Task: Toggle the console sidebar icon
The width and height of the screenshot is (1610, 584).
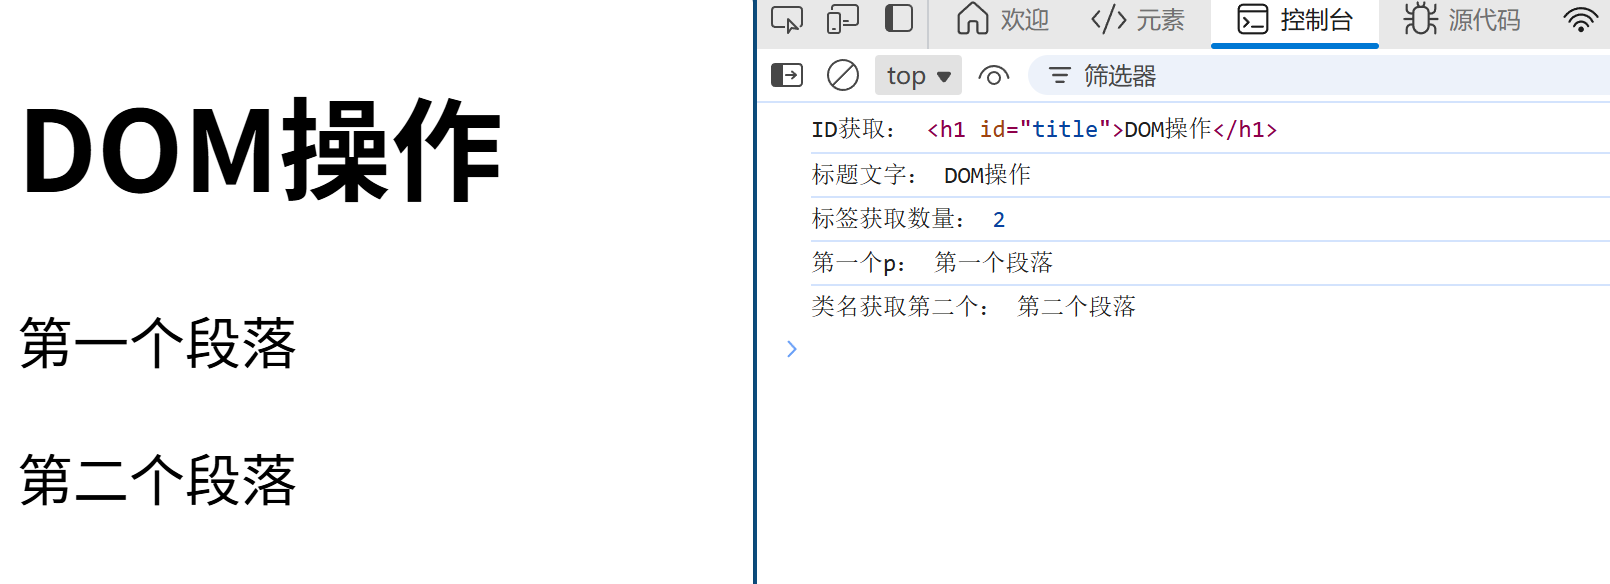Action: [787, 75]
